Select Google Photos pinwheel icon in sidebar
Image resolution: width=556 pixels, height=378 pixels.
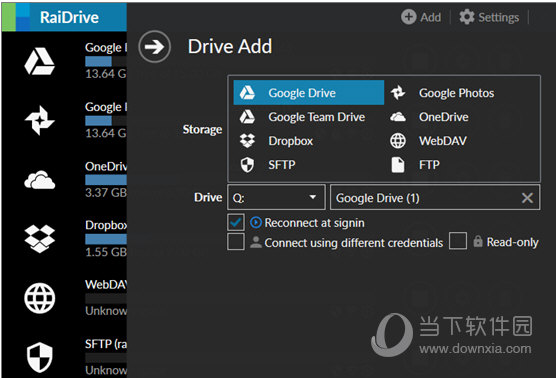click(39, 120)
